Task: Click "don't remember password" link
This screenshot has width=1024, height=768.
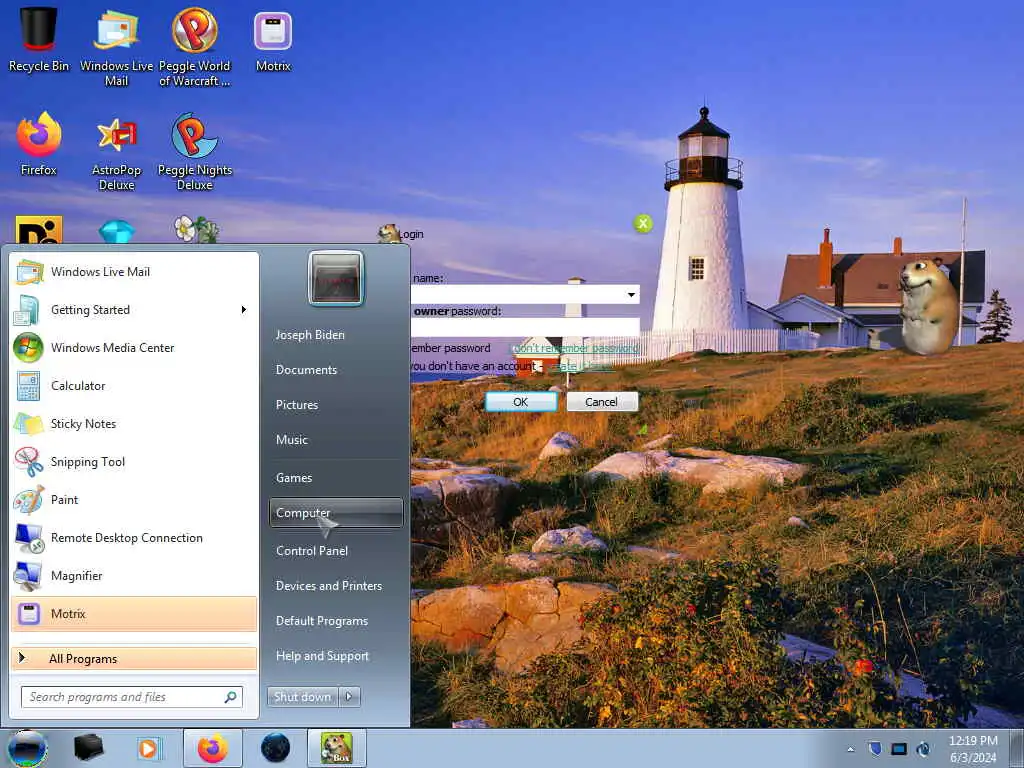Action: point(575,348)
